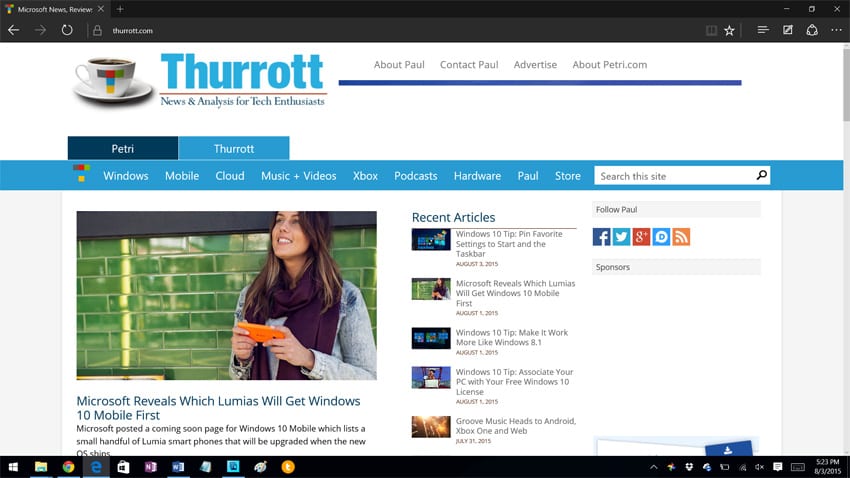Open a new tab with plus icon

120,9
